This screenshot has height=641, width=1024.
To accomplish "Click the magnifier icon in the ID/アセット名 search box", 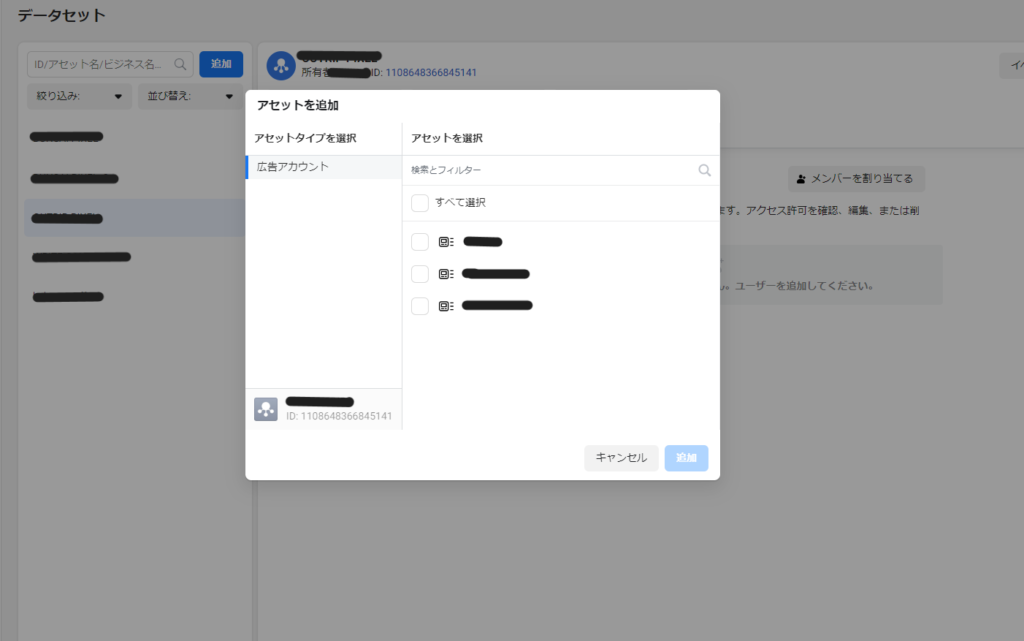I will [x=181, y=64].
